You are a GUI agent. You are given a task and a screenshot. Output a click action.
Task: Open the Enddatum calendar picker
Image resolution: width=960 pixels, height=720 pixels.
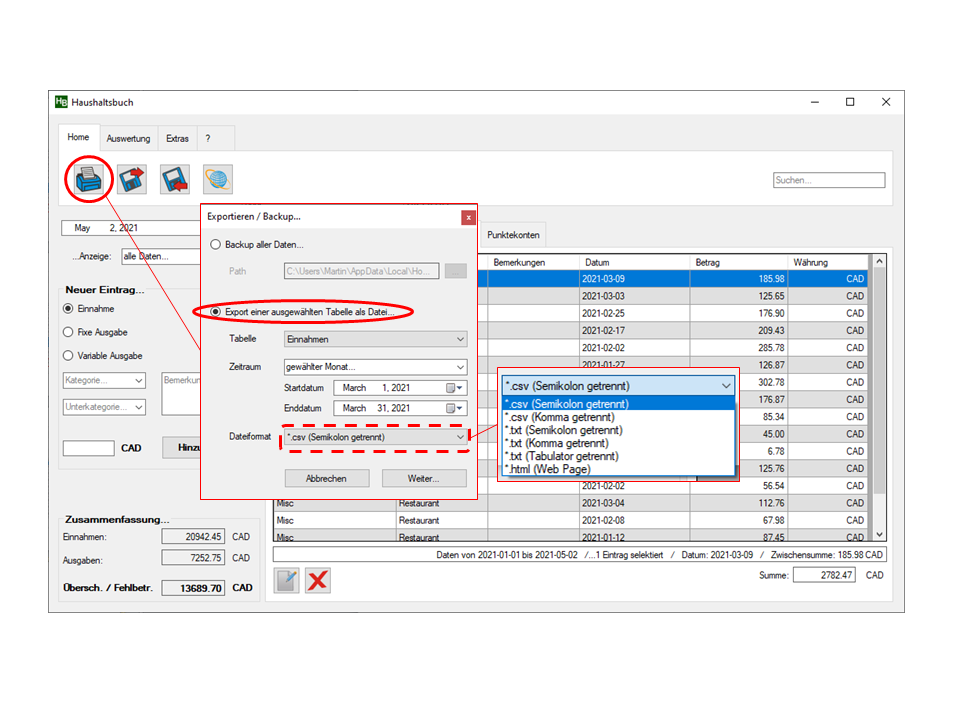(455, 408)
